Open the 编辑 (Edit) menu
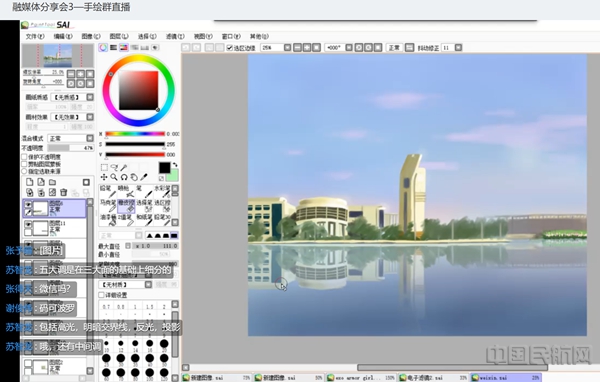This screenshot has width=600, height=382. (63, 36)
